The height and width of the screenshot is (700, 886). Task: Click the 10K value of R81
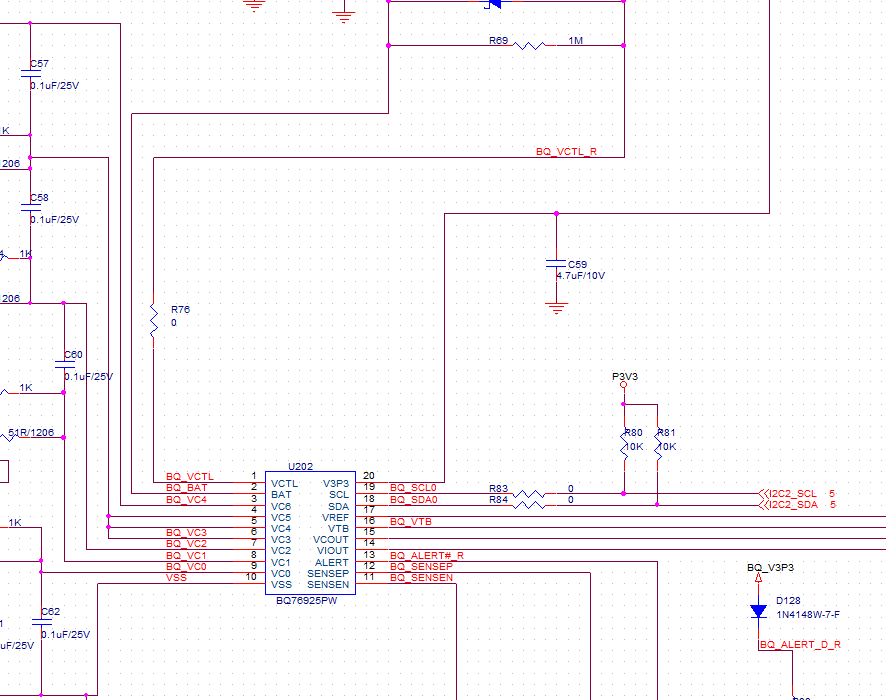[x=667, y=447]
